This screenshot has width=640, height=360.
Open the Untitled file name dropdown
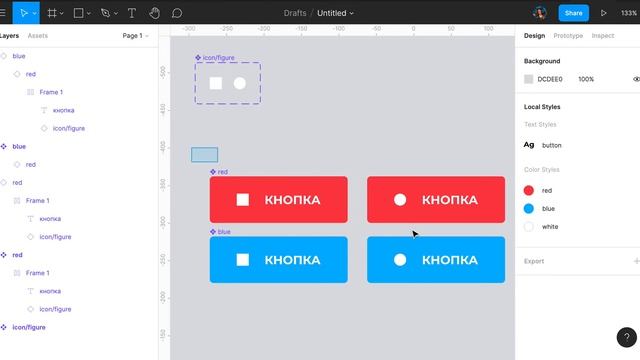coord(335,13)
